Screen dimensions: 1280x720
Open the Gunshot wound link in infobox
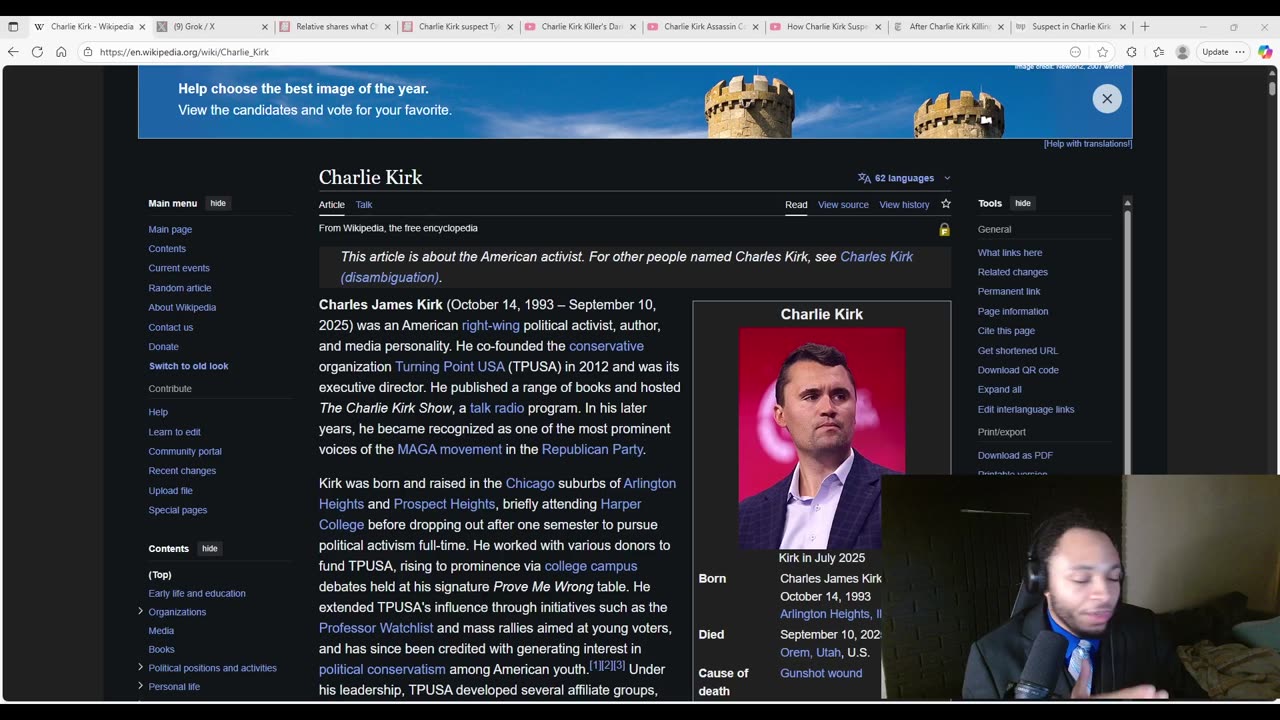tap(821, 673)
